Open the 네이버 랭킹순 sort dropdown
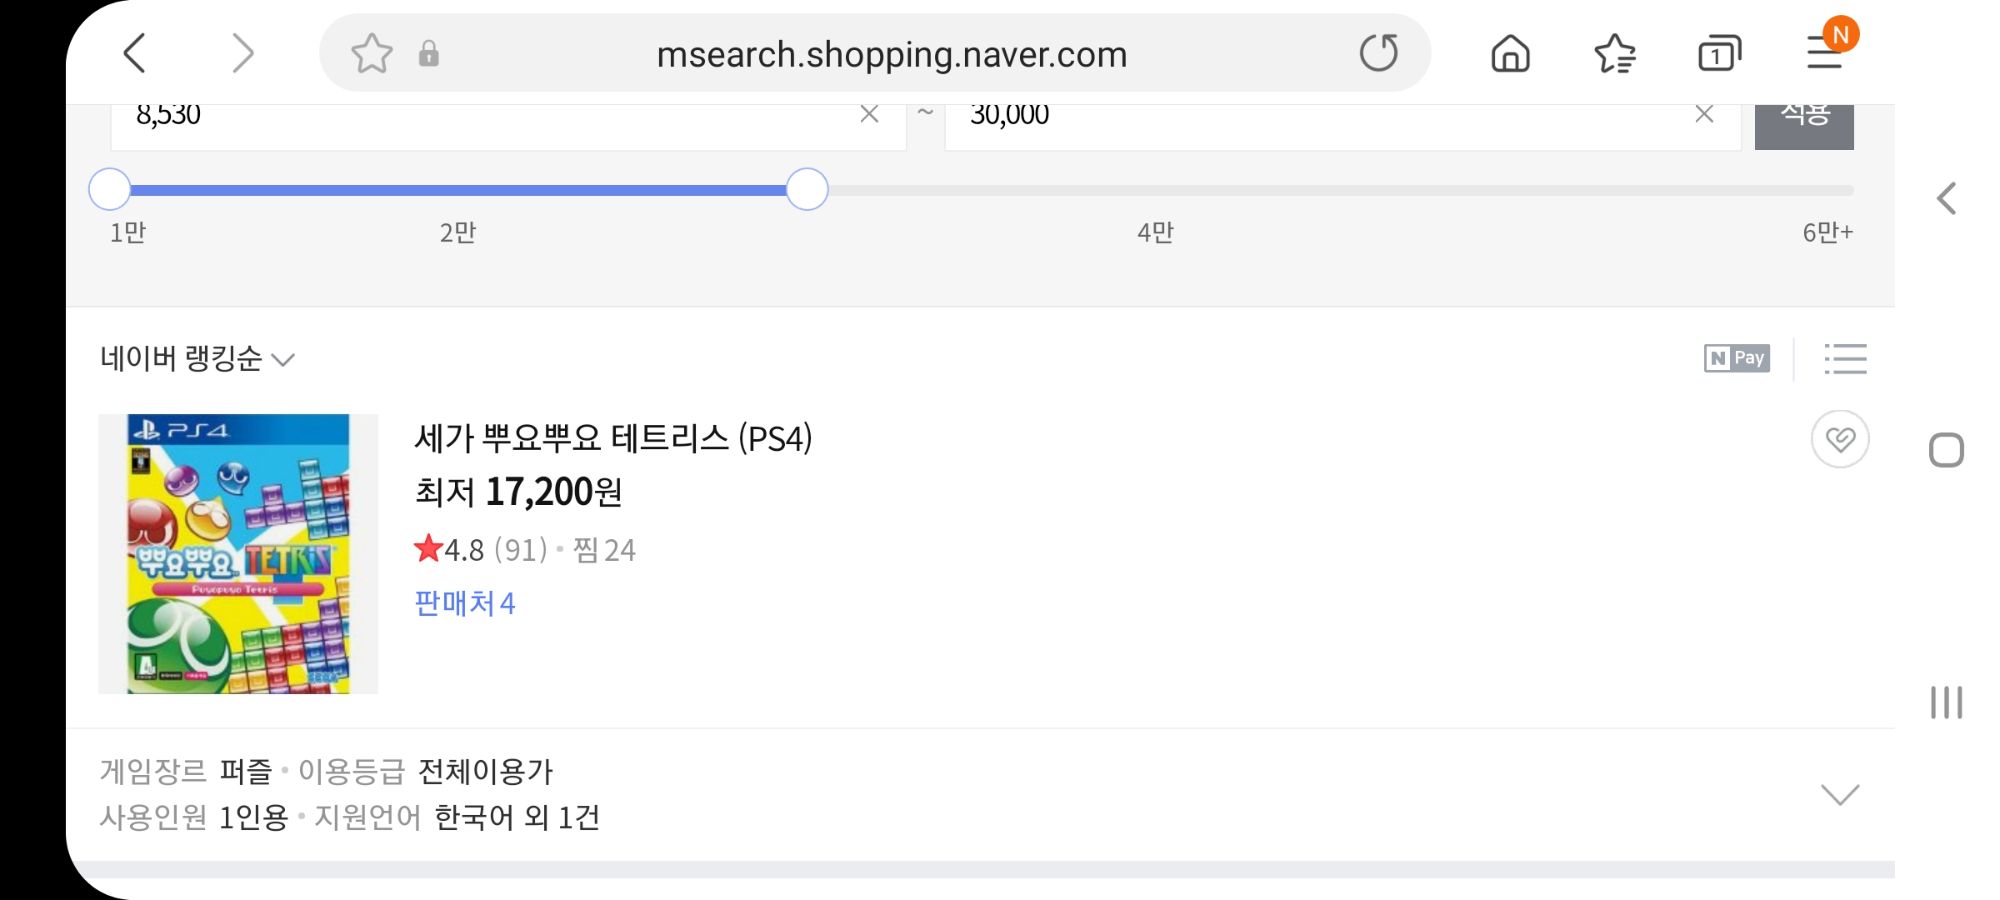This screenshot has width=2000, height=900. tap(197, 358)
